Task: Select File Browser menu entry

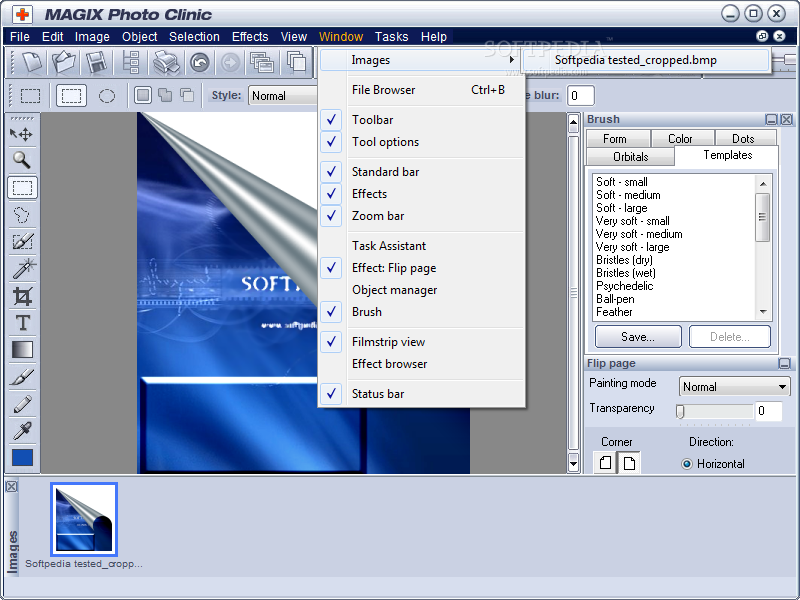Action: tap(421, 90)
